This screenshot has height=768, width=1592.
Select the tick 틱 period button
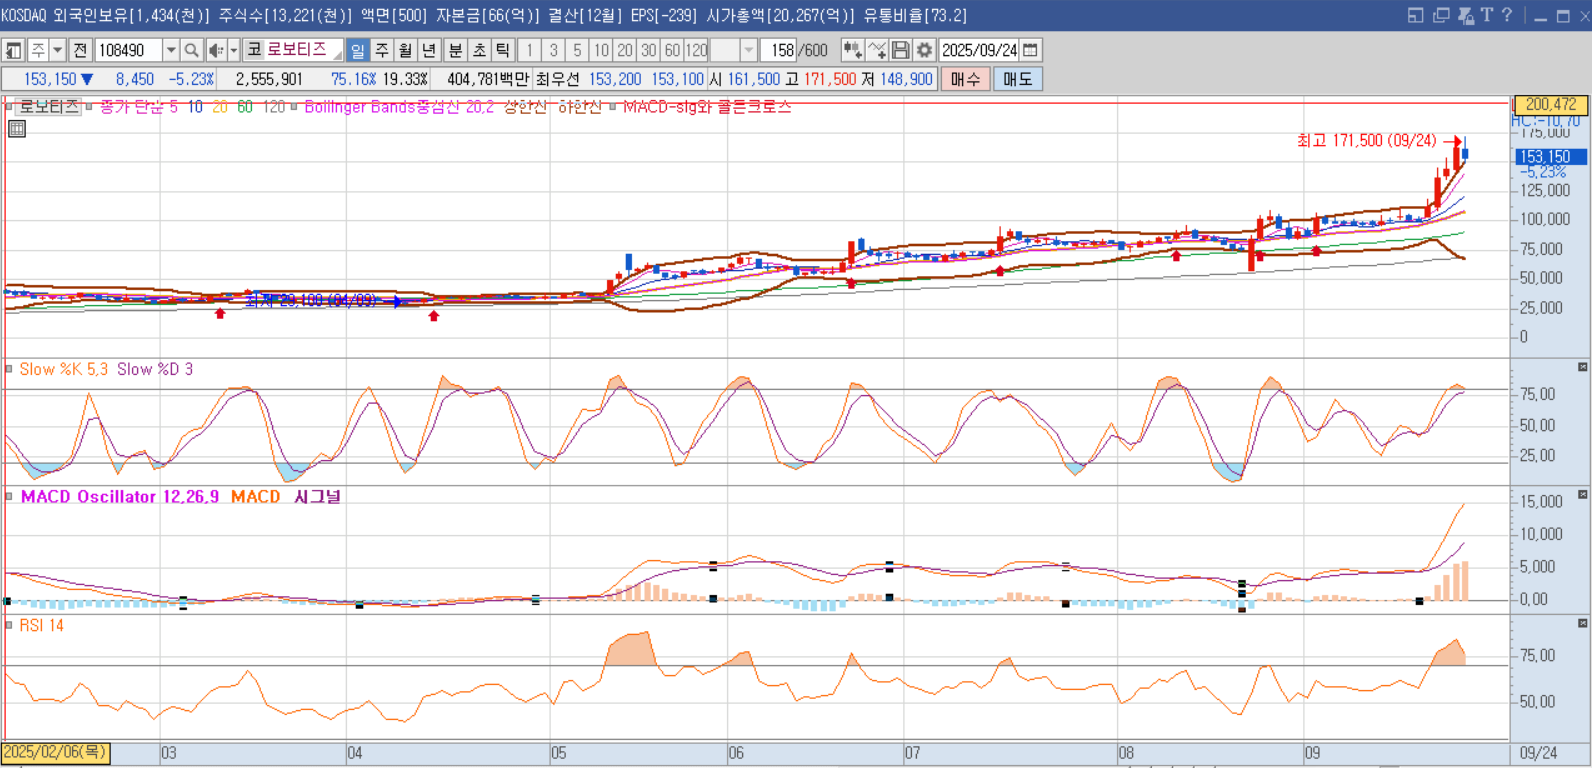point(503,50)
